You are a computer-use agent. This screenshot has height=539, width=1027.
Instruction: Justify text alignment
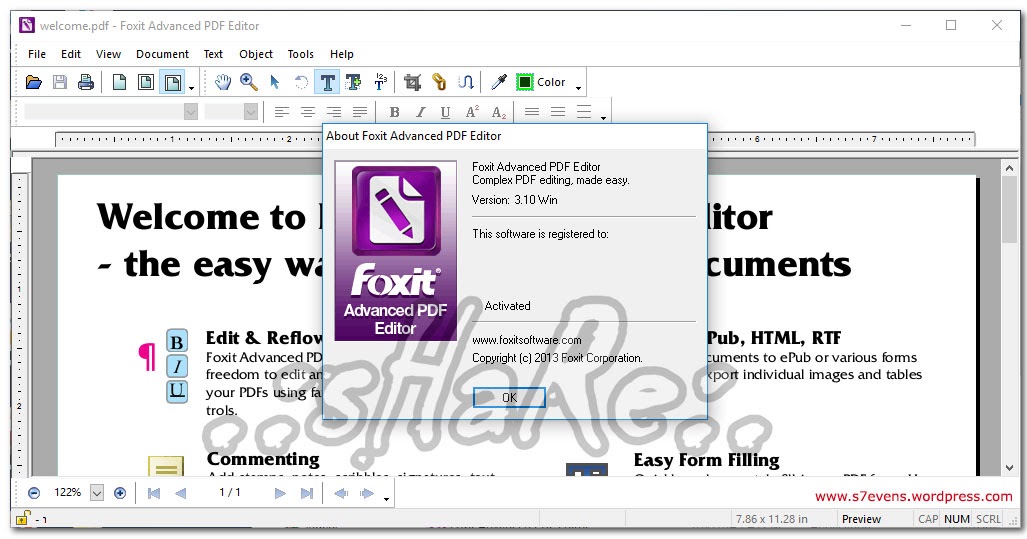(360, 113)
